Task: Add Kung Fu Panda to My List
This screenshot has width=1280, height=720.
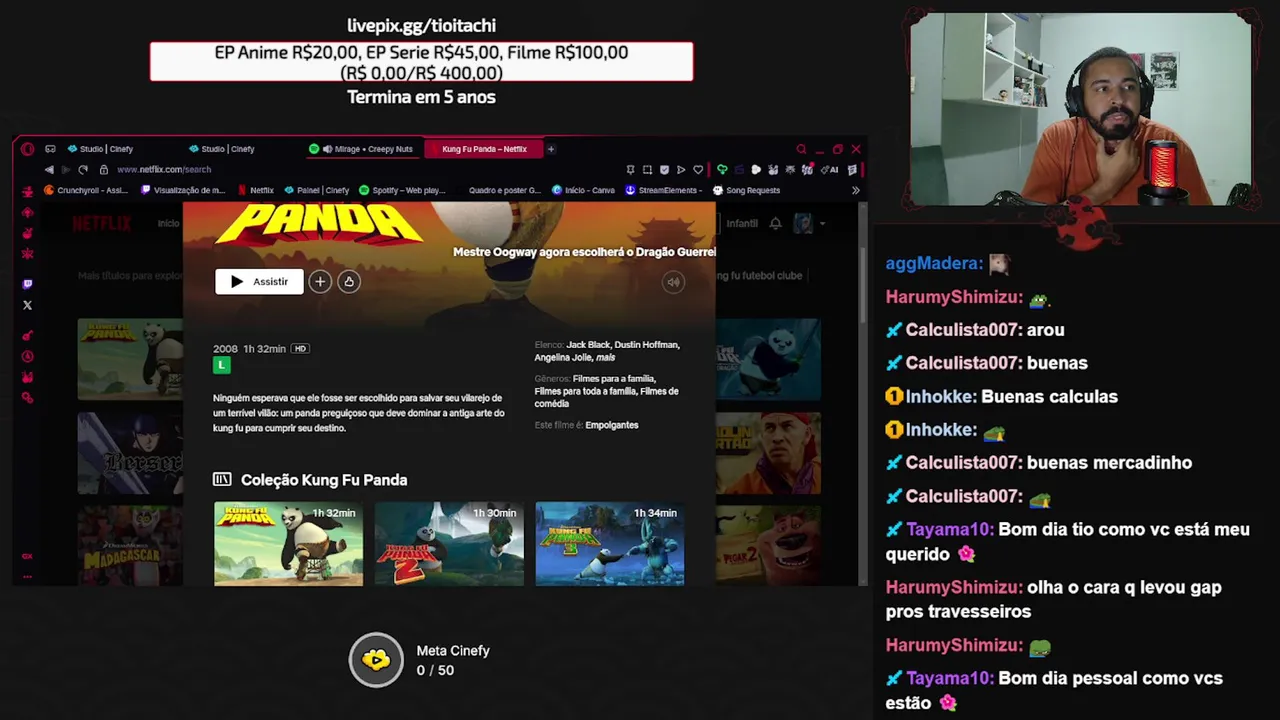Action: [x=320, y=282]
